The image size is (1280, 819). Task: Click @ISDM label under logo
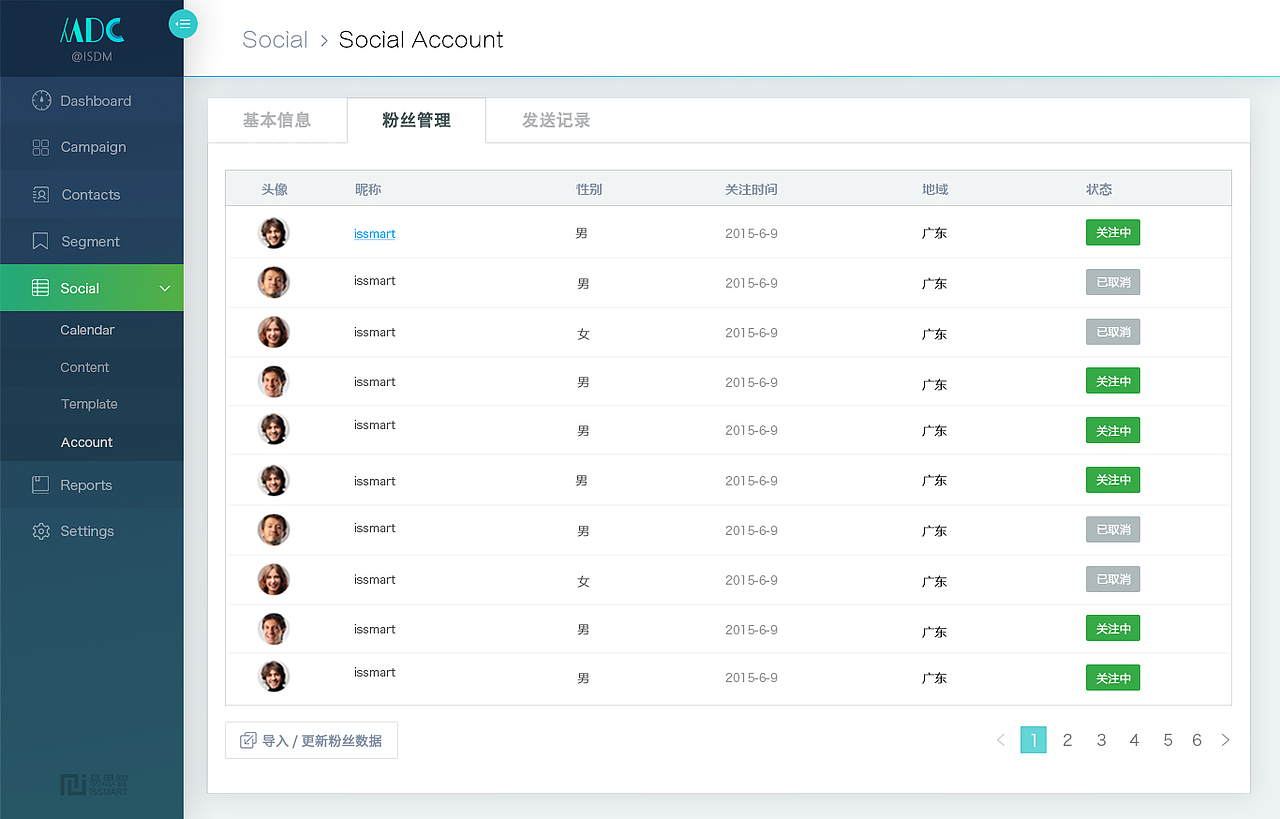click(x=92, y=57)
